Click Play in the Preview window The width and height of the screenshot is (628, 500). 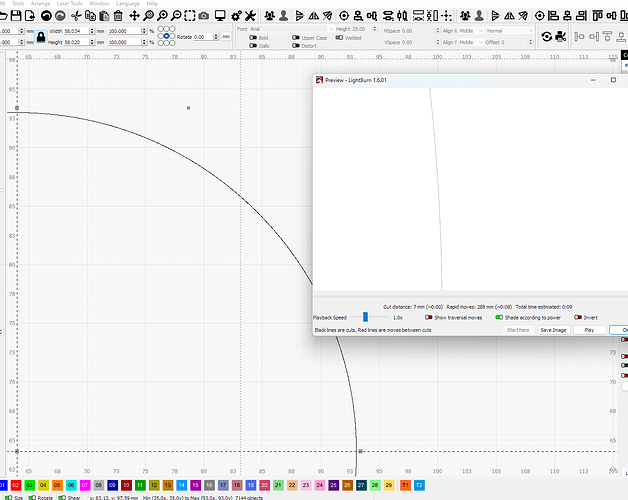coord(589,330)
